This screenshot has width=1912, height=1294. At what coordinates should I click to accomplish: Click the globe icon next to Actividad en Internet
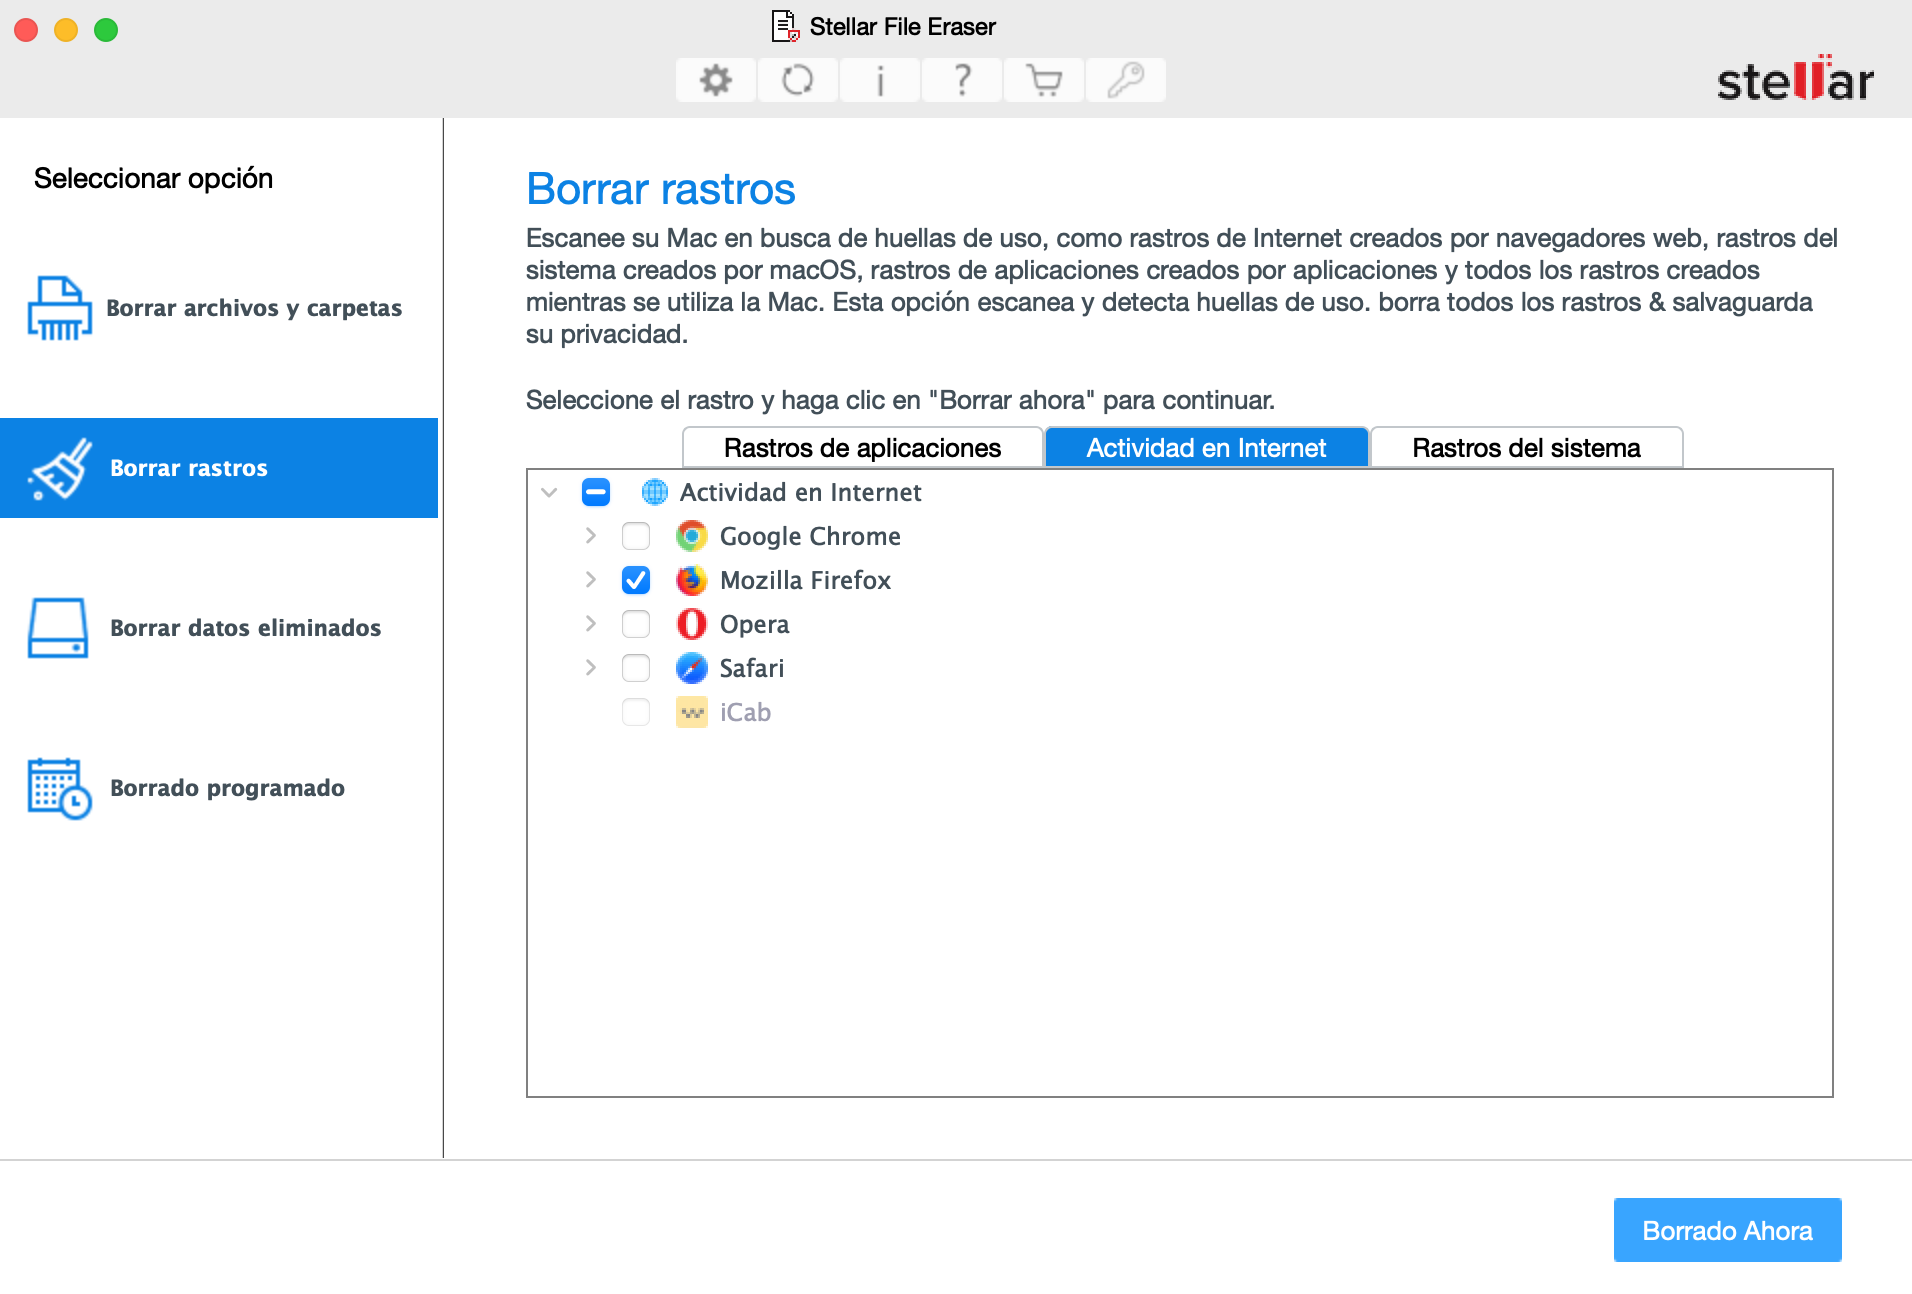pos(654,492)
